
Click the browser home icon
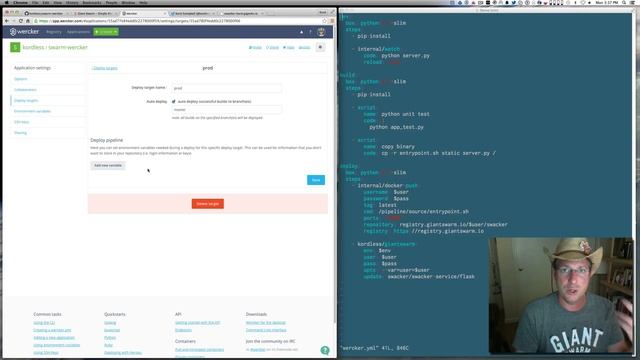tap(28, 21)
